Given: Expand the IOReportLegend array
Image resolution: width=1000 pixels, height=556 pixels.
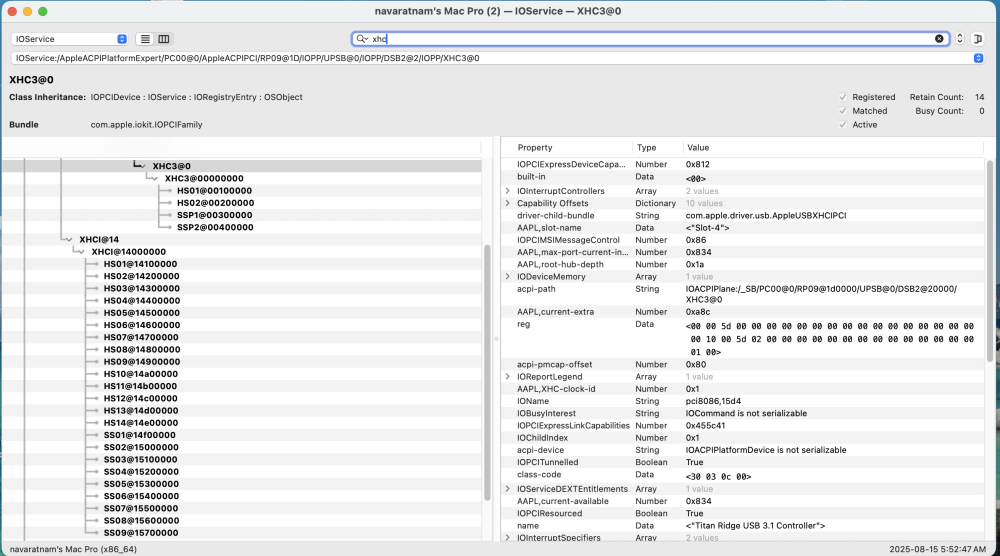Looking at the screenshot, I should (x=508, y=377).
